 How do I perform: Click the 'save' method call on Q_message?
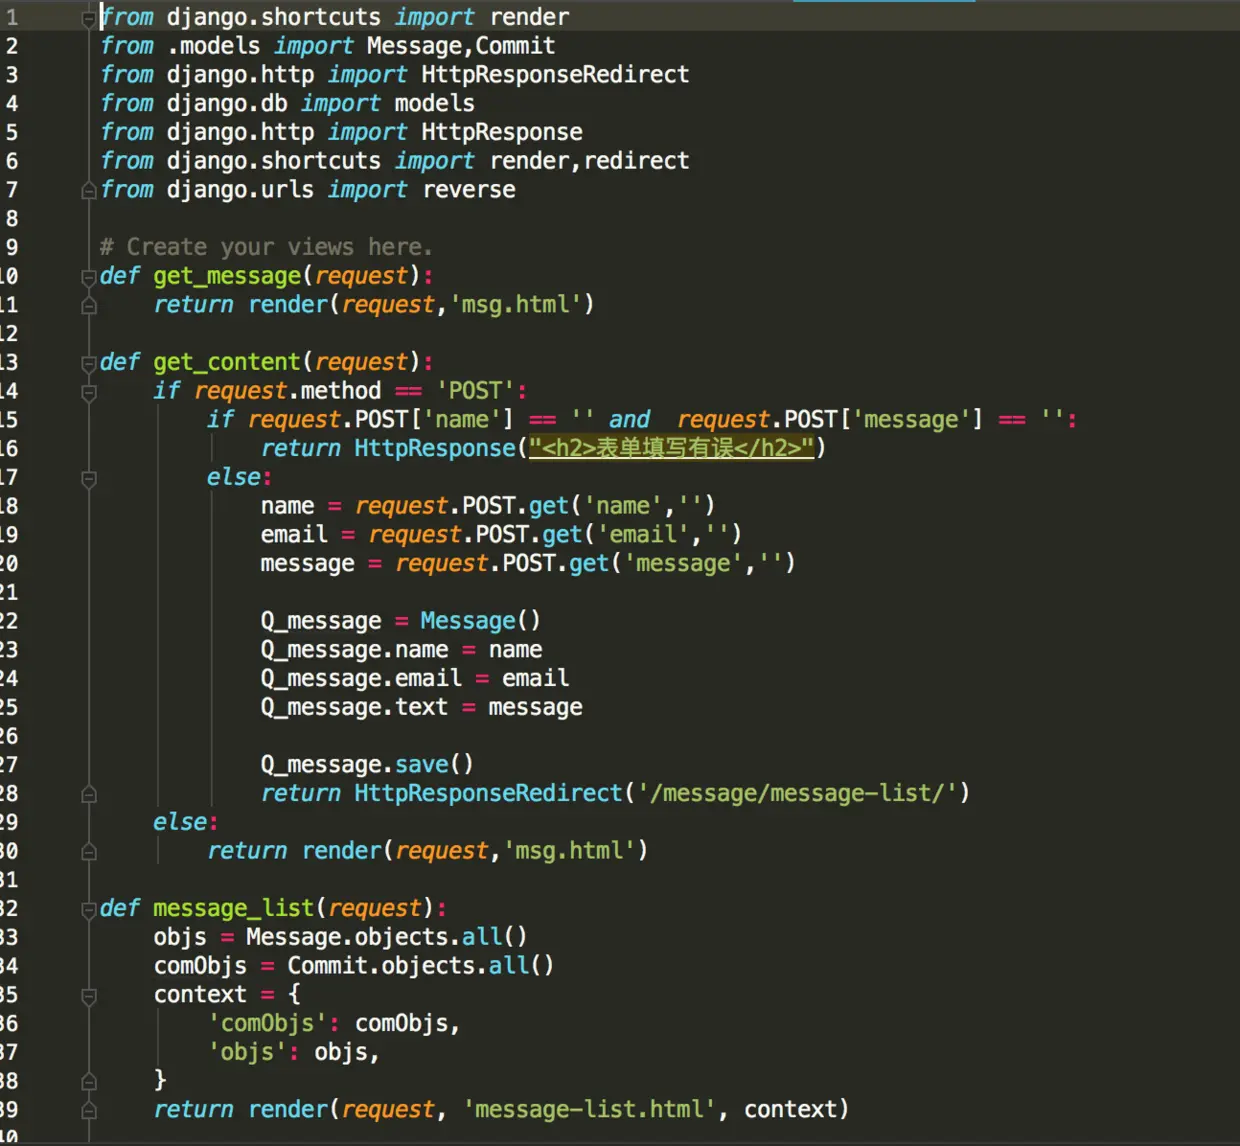point(422,765)
